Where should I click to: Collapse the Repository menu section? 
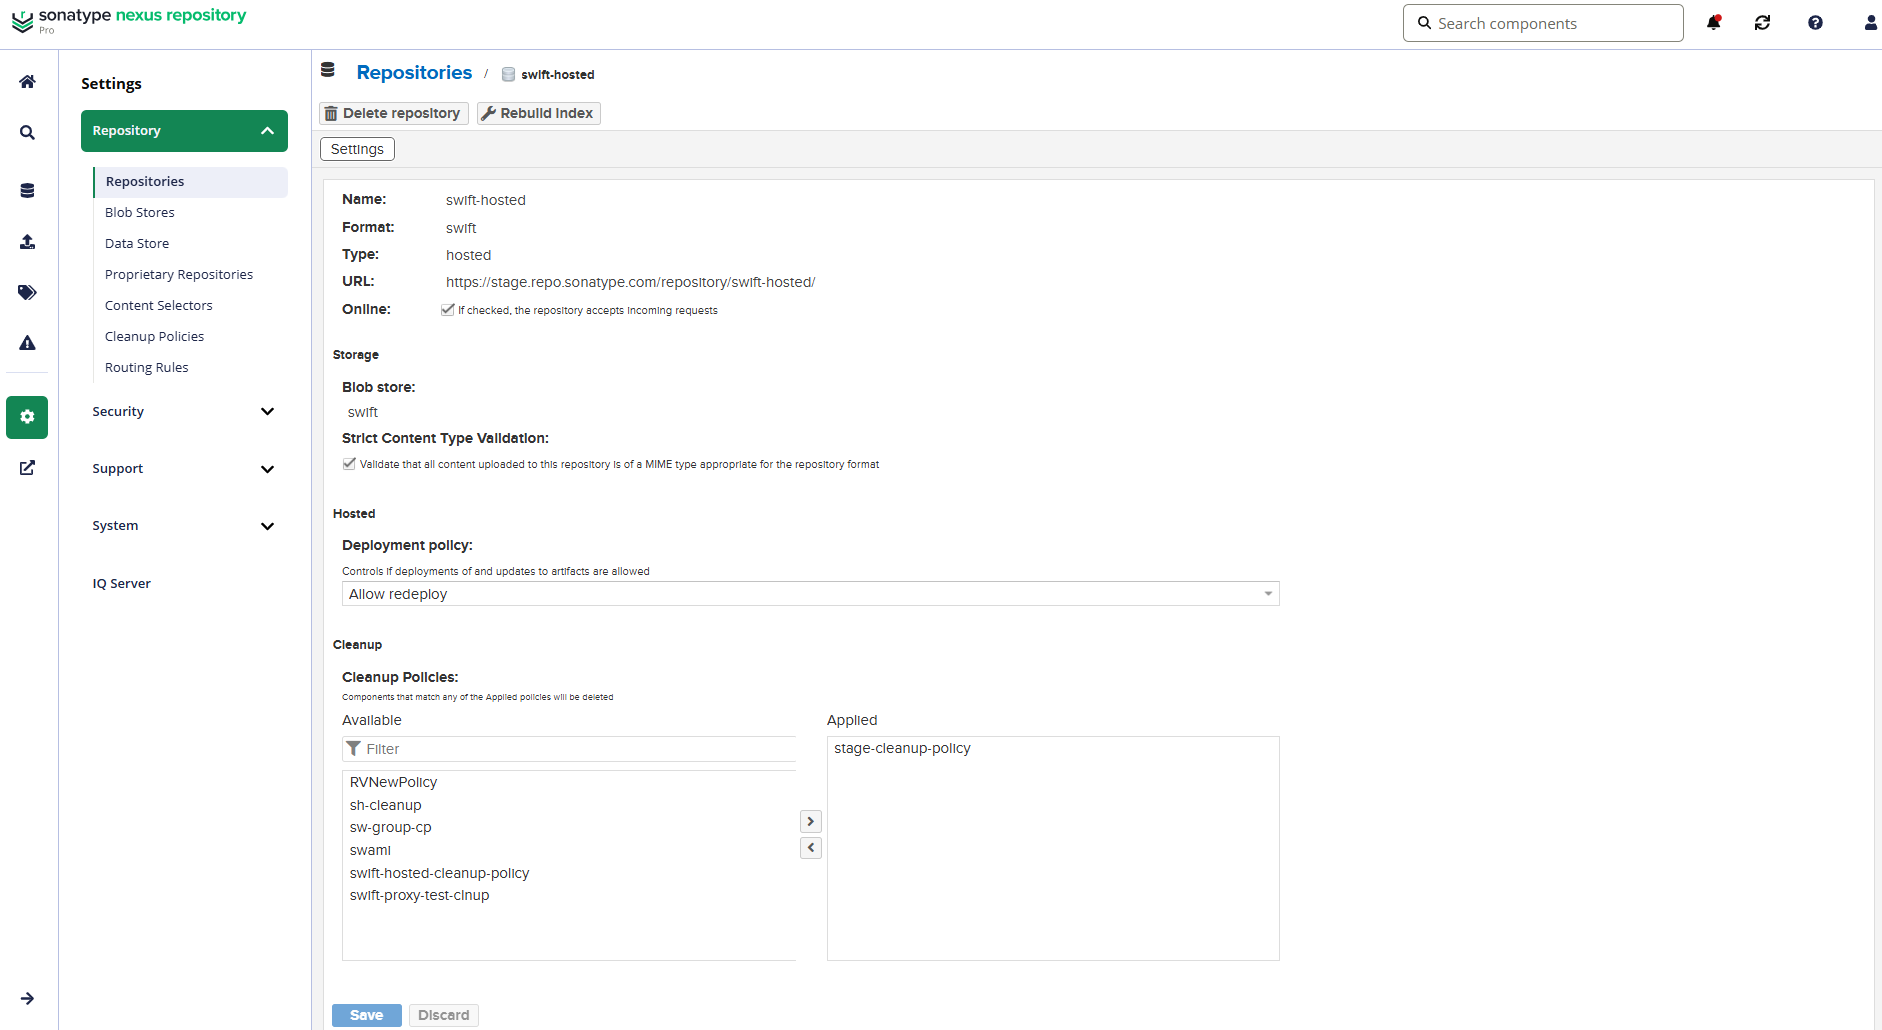(x=184, y=131)
